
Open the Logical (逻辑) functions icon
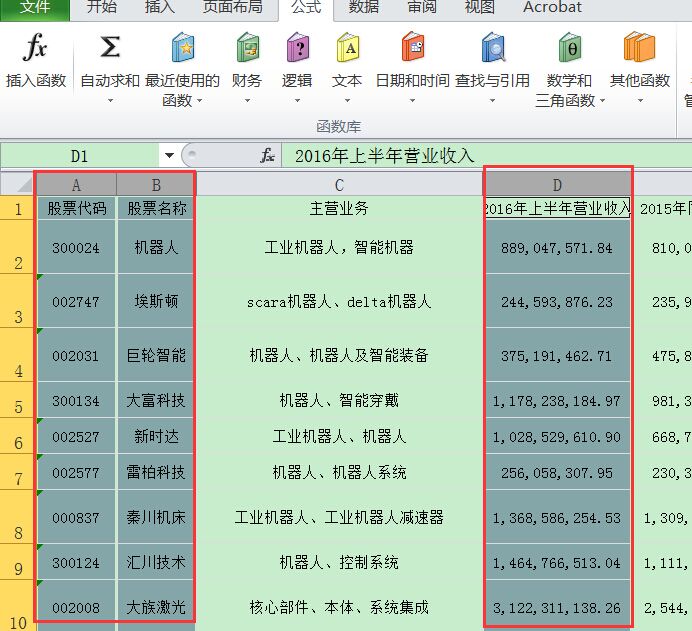point(297,47)
